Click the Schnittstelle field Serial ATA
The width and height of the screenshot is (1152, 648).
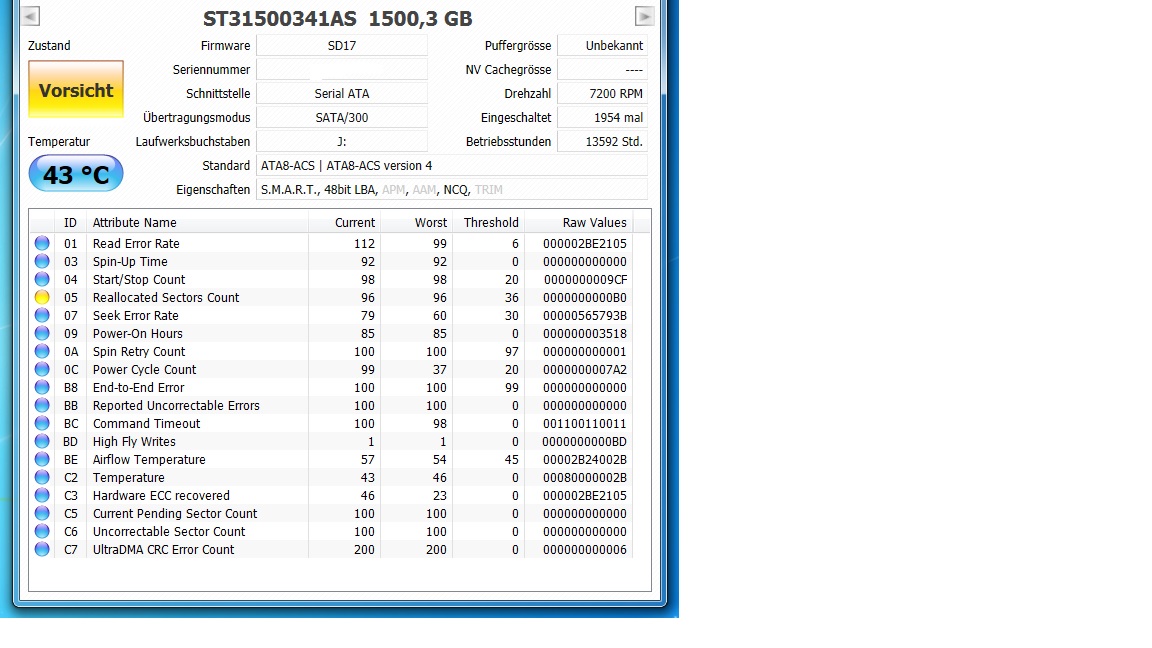(x=342, y=93)
